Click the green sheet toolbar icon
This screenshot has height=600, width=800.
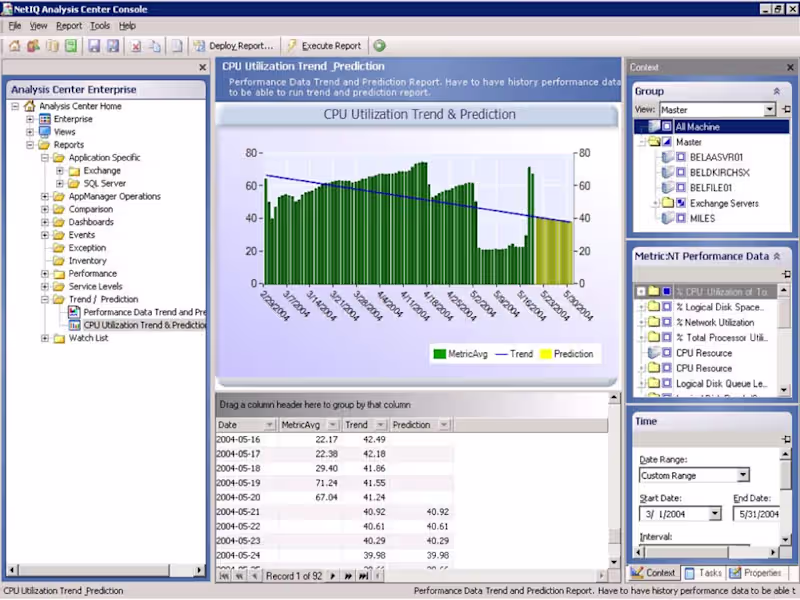tap(71, 46)
